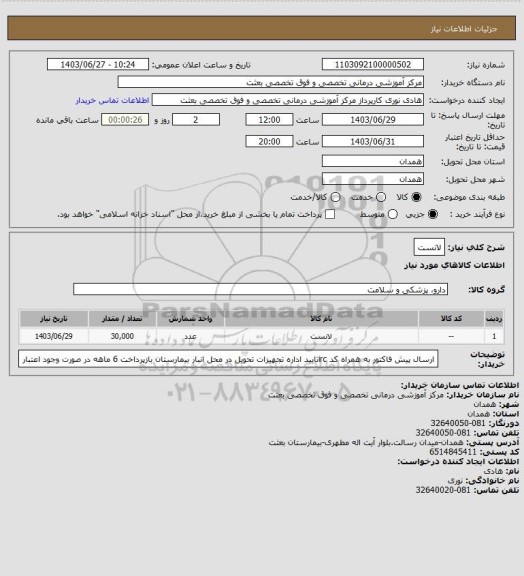The width and height of the screenshot is (524, 576).
Task: Select the جزیی purchase type radio
Action: [433, 214]
